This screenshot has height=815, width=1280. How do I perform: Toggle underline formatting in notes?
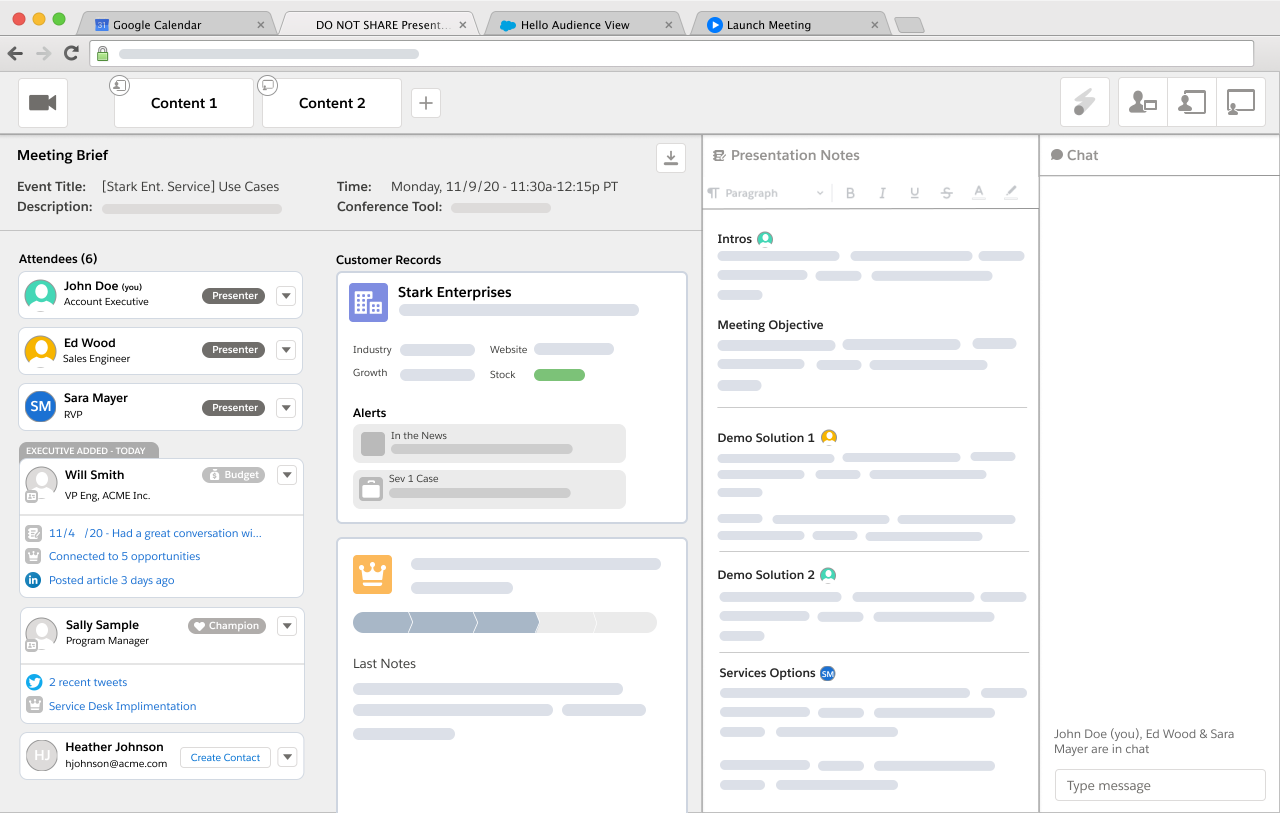[x=914, y=193]
